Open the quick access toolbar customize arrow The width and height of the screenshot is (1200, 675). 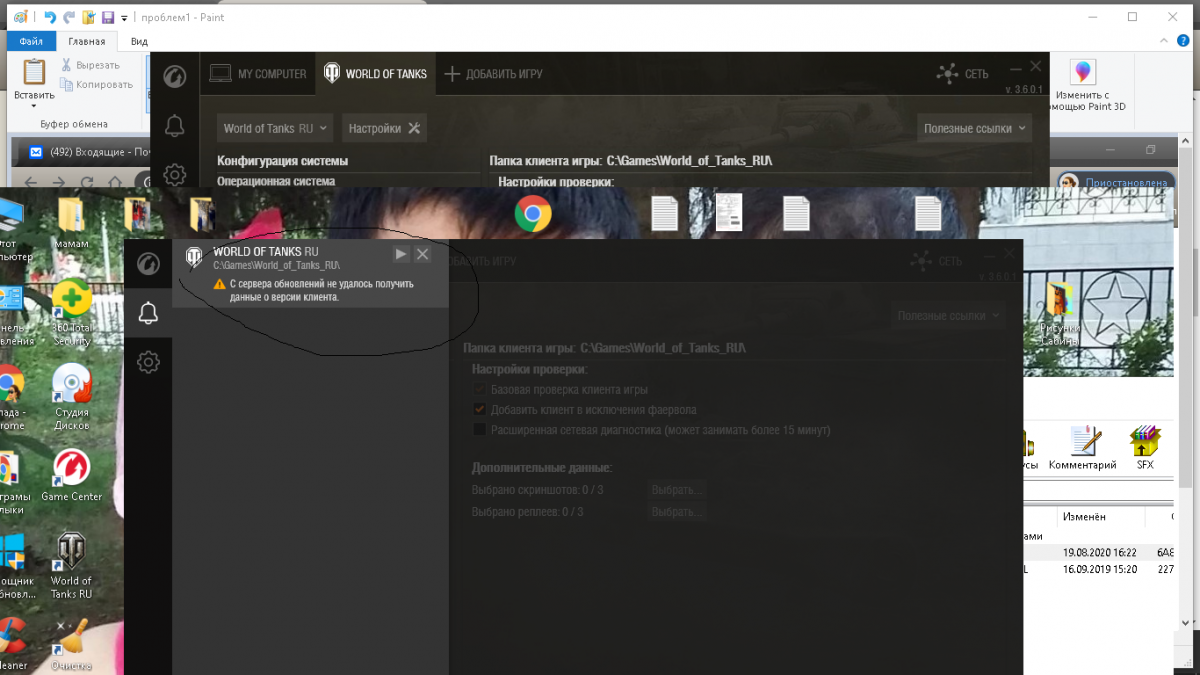point(124,18)
